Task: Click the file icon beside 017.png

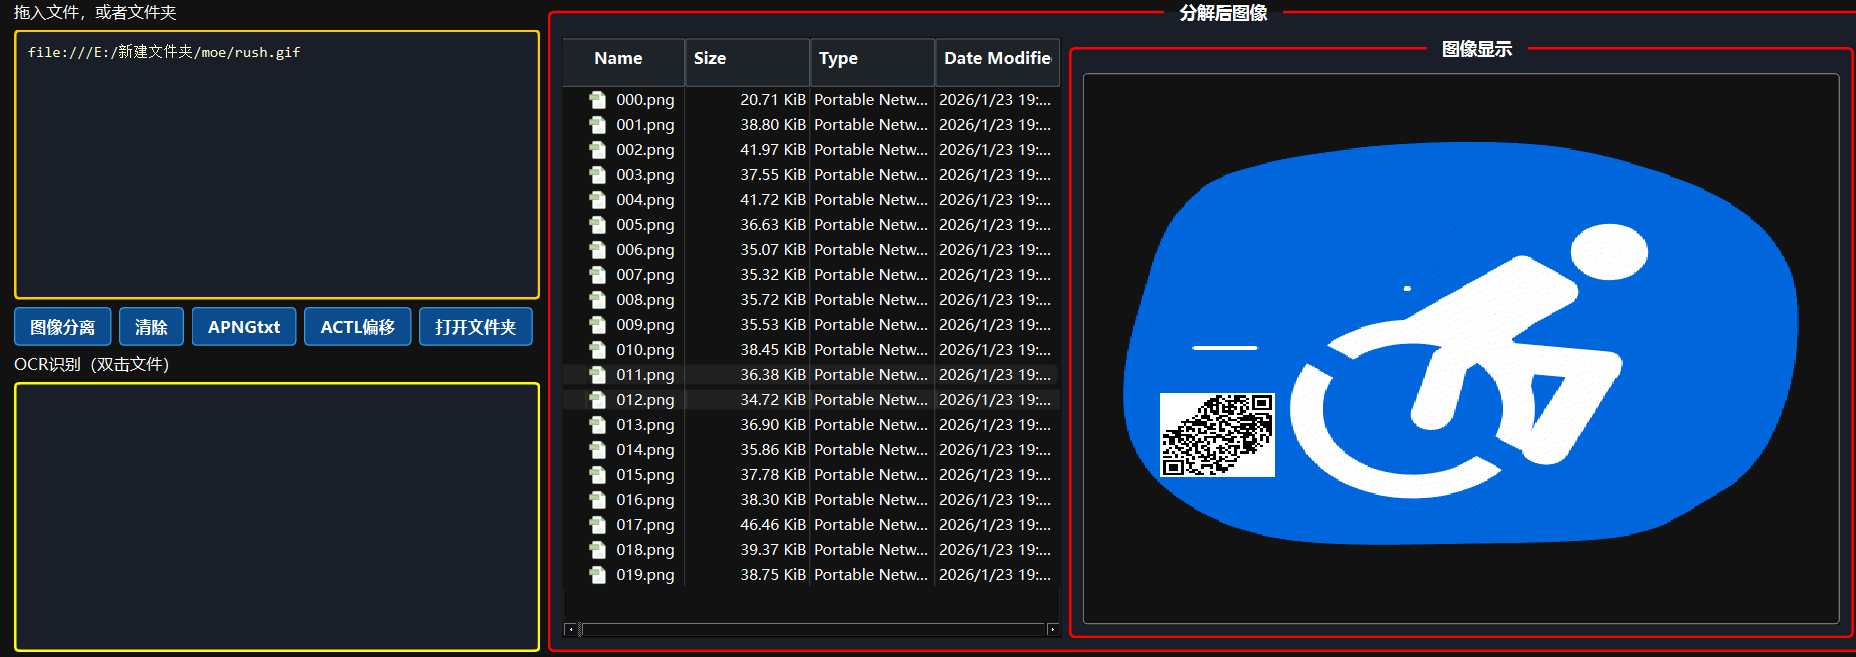Action: 597,525
